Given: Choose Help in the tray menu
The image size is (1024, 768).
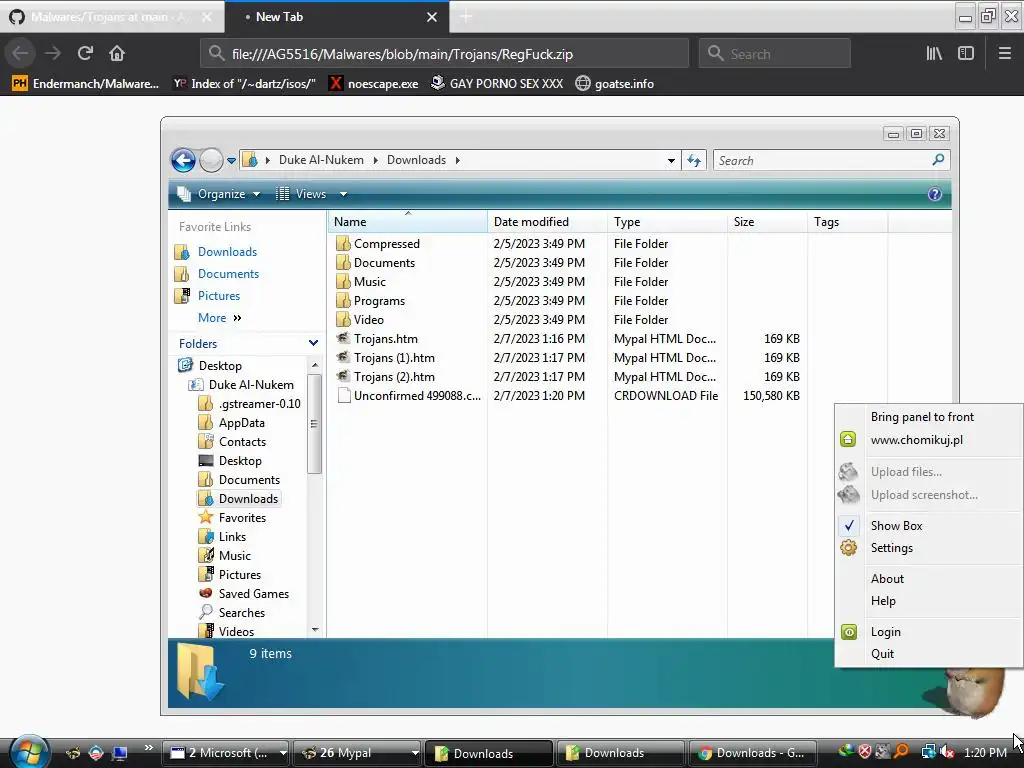Looking at the screenshot, I should tap(883, 601).
